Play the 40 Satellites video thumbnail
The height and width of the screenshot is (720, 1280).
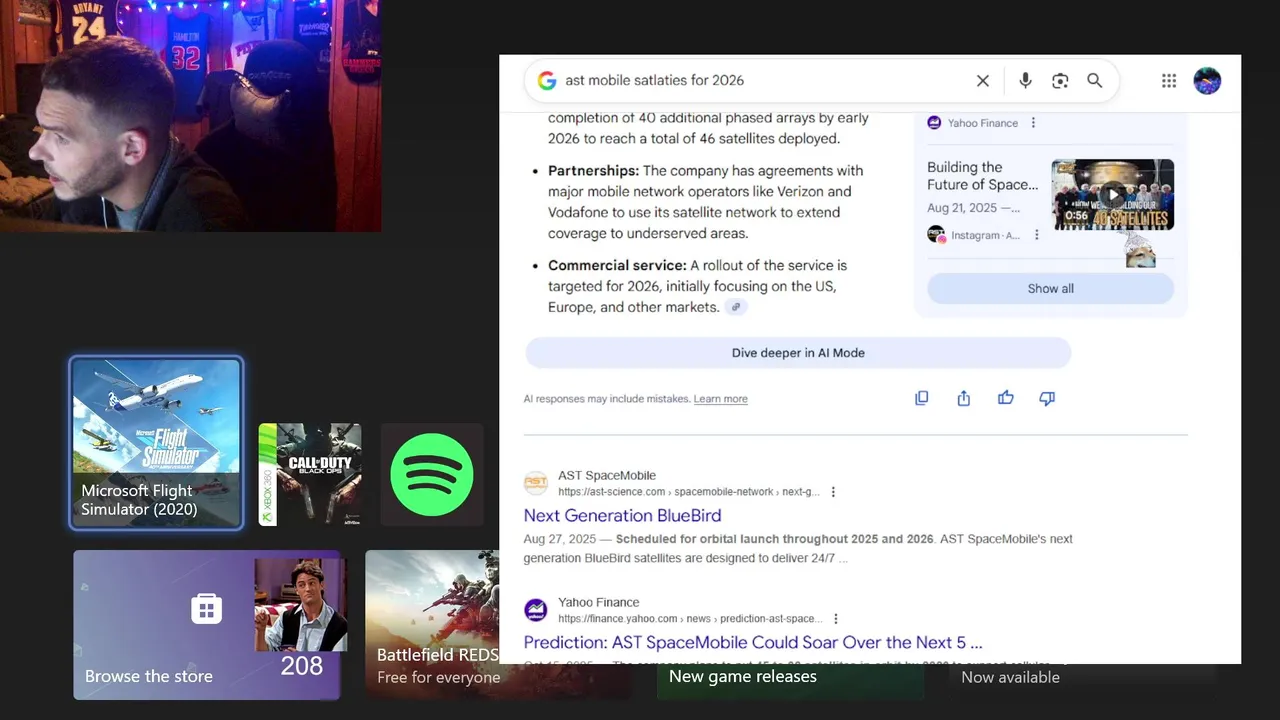pos(1112,195)
